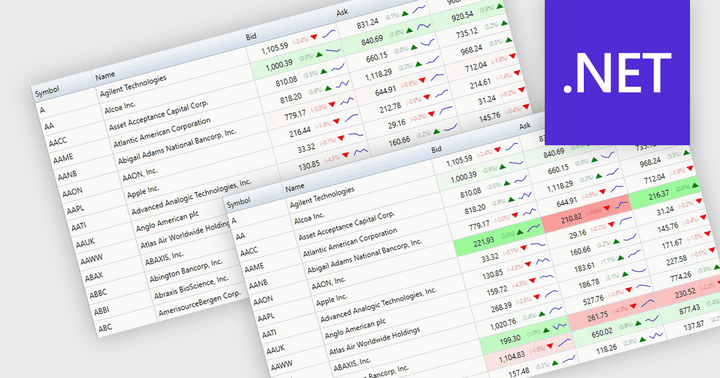The width and height of the screenshot is (720, 378).
Task: Click the green up arrow beside 1,020.76
Action: [542, 314]
